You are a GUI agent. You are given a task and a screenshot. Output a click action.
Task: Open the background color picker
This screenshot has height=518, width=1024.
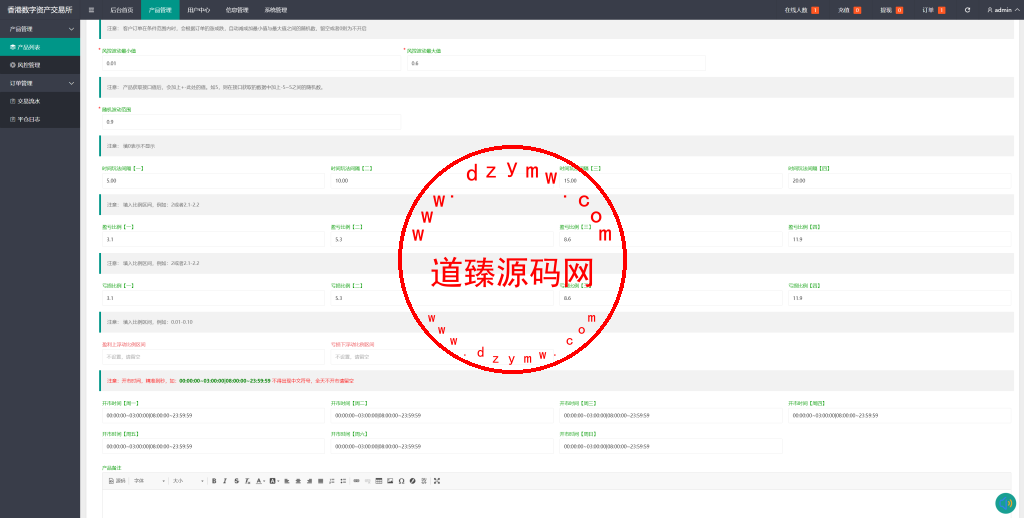point(274,481)
